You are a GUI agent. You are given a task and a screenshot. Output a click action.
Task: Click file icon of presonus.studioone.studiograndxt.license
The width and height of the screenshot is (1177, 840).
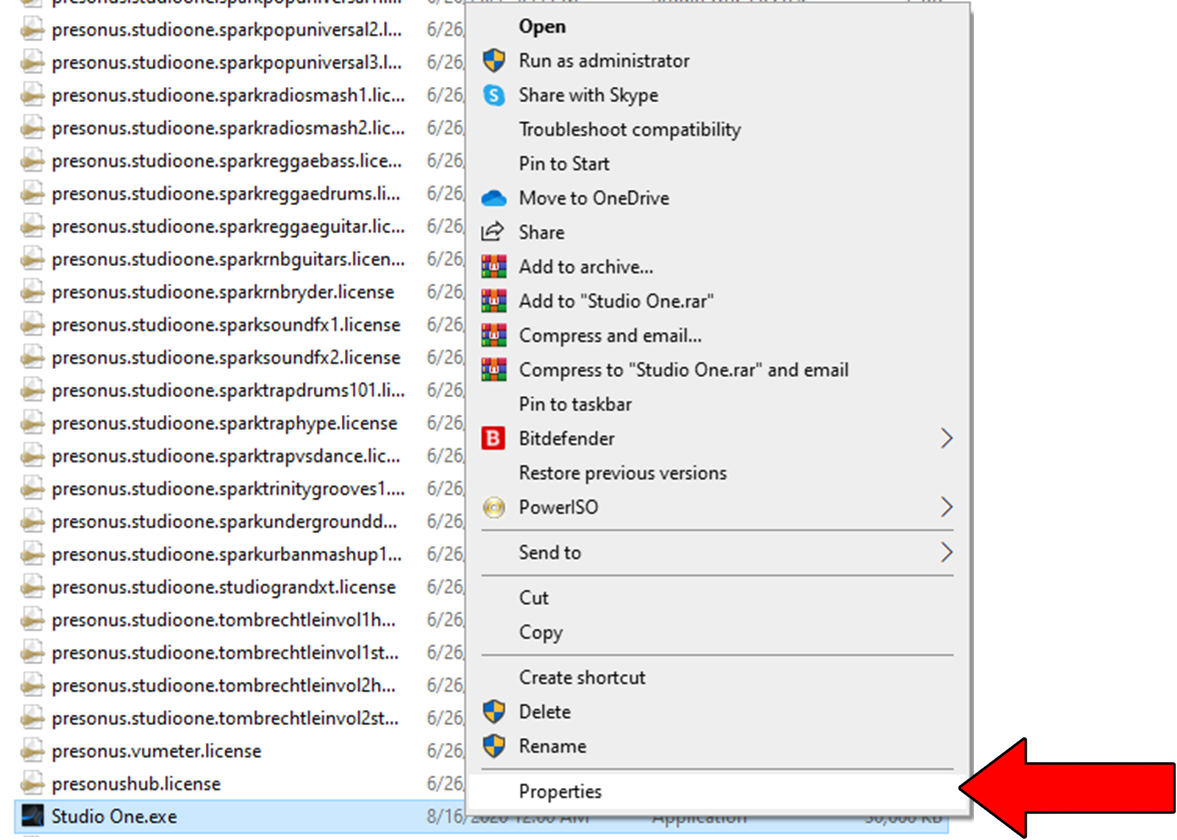click(x=32, y=587)
